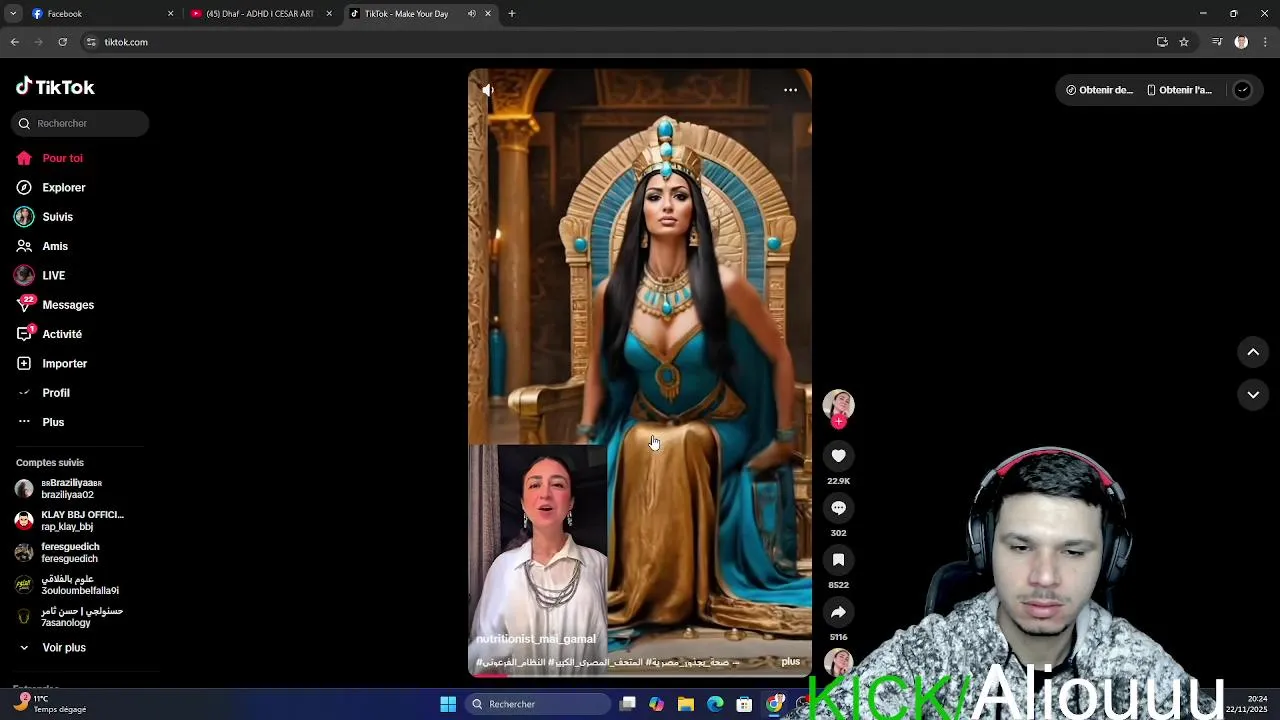Install app icon in address bar
Screen dimensions: 1280x720
1162,42
